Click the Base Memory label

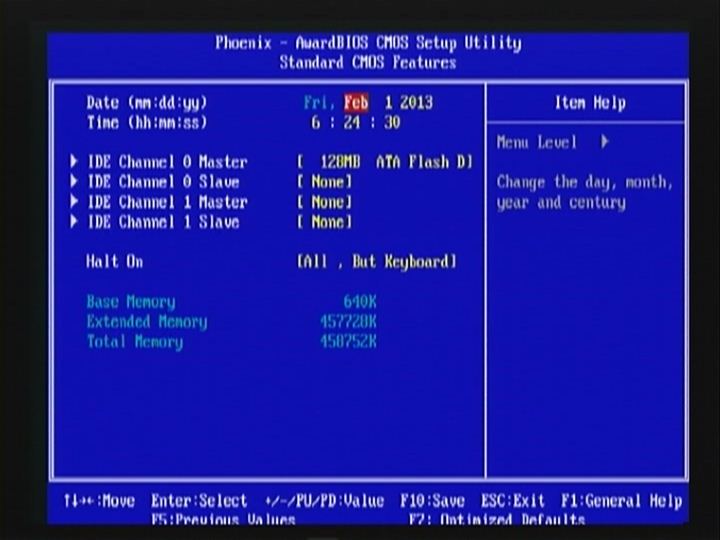[131, 302]
